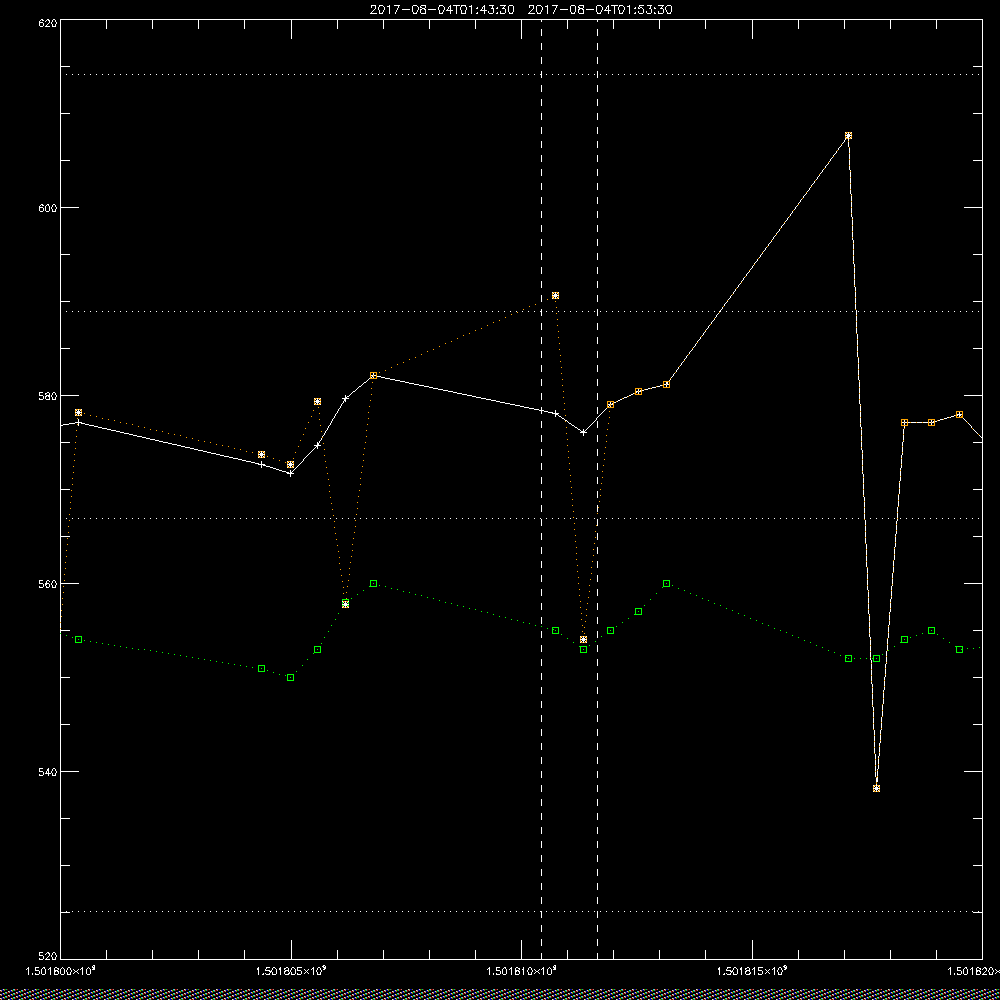Pick the orange point at 554 between dashed lines

point(584,640)
